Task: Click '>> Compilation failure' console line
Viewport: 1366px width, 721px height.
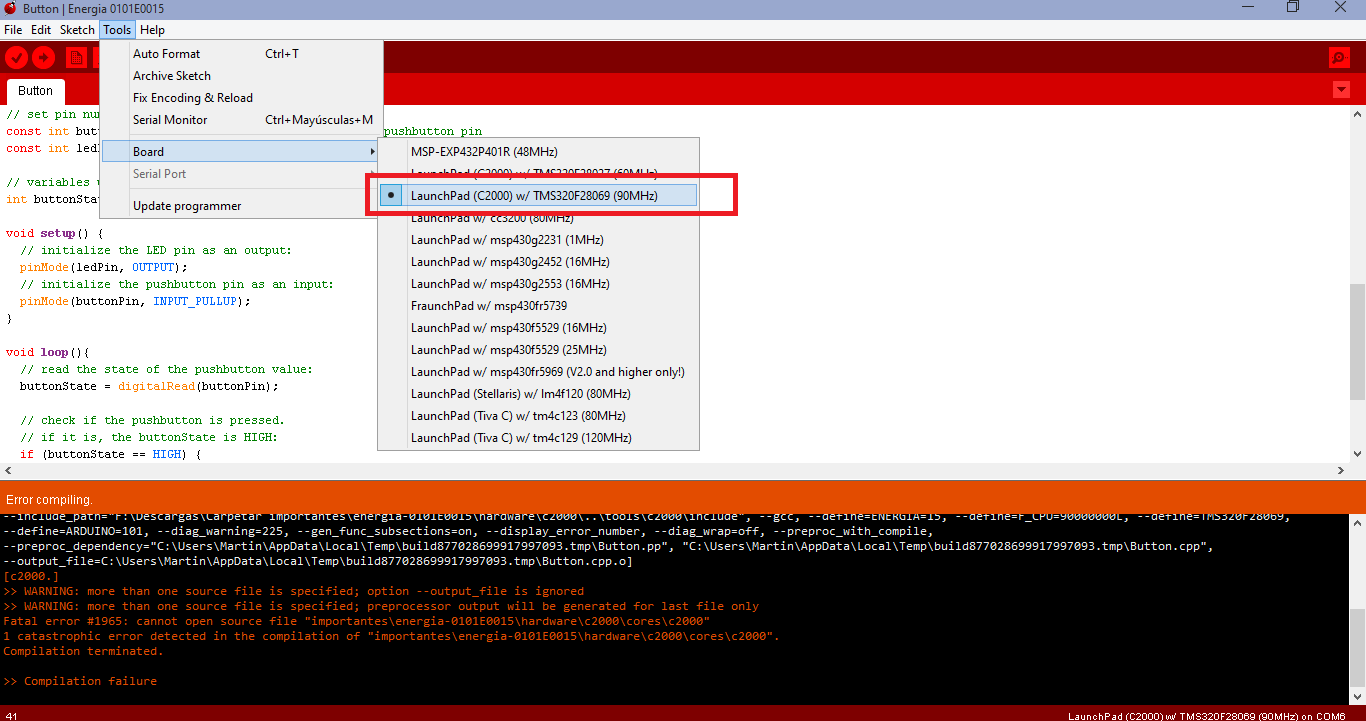Action: click(80, 681)
